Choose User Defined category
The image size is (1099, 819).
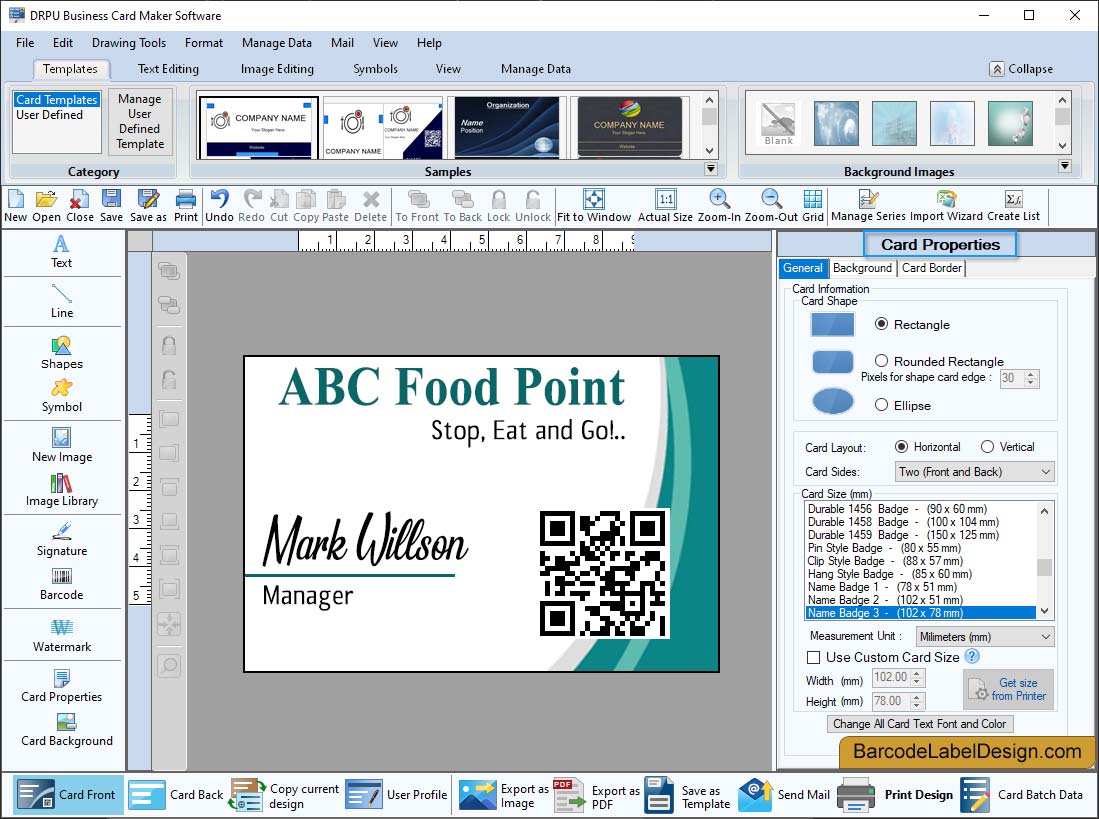tap(49, 115)
